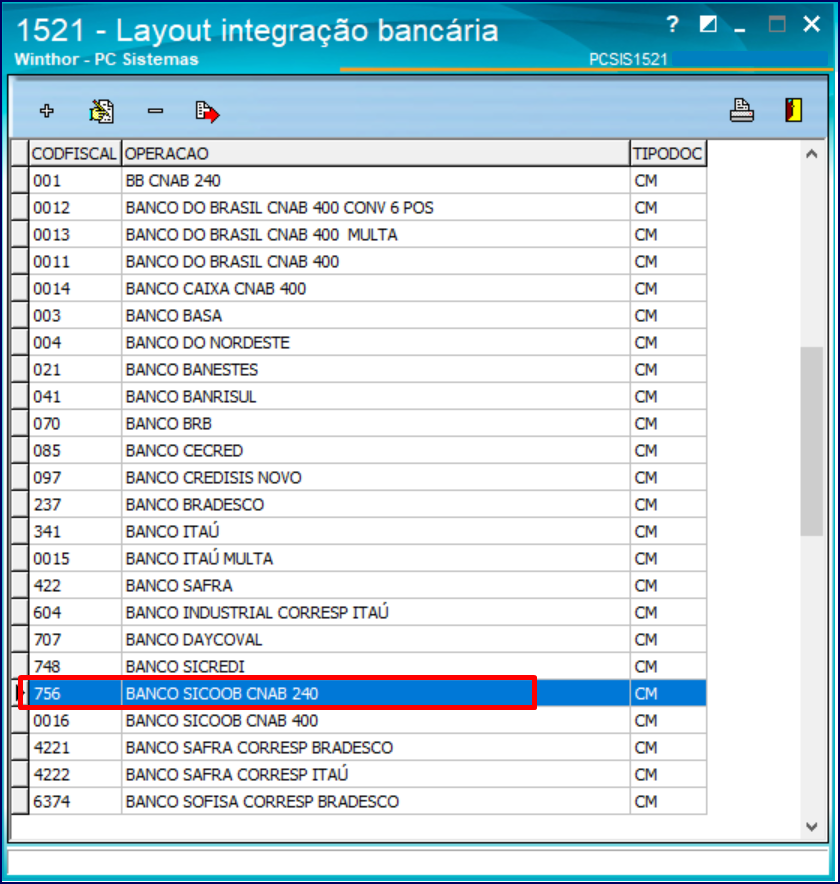Click code cell 4221
Viewport: 840px width, 884px height.
(x=75, y=748)
